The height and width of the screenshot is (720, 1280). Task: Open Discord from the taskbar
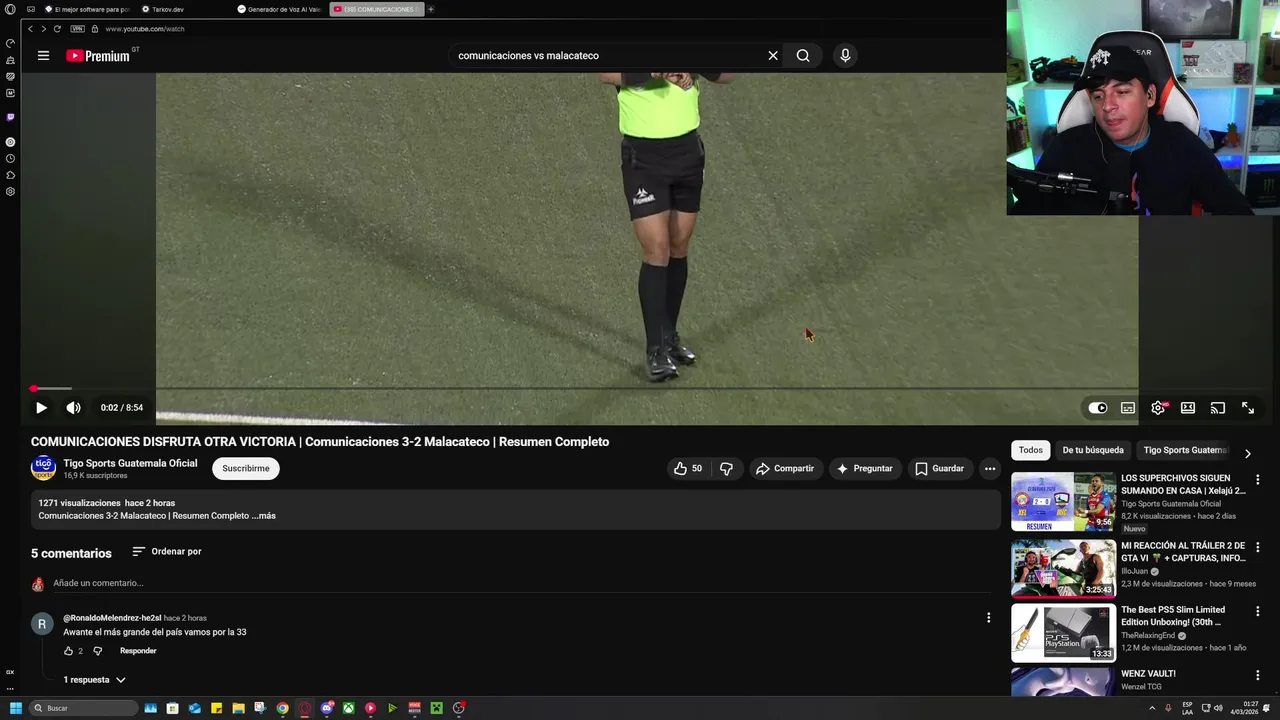point(327,708)
